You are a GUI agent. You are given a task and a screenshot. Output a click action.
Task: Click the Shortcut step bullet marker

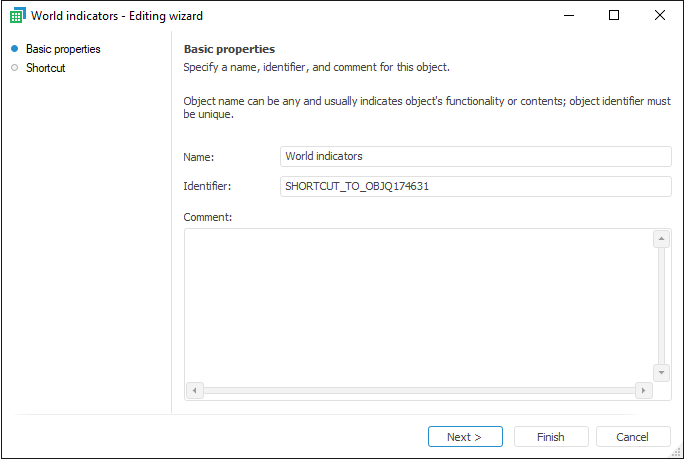(x=14, y=68)
